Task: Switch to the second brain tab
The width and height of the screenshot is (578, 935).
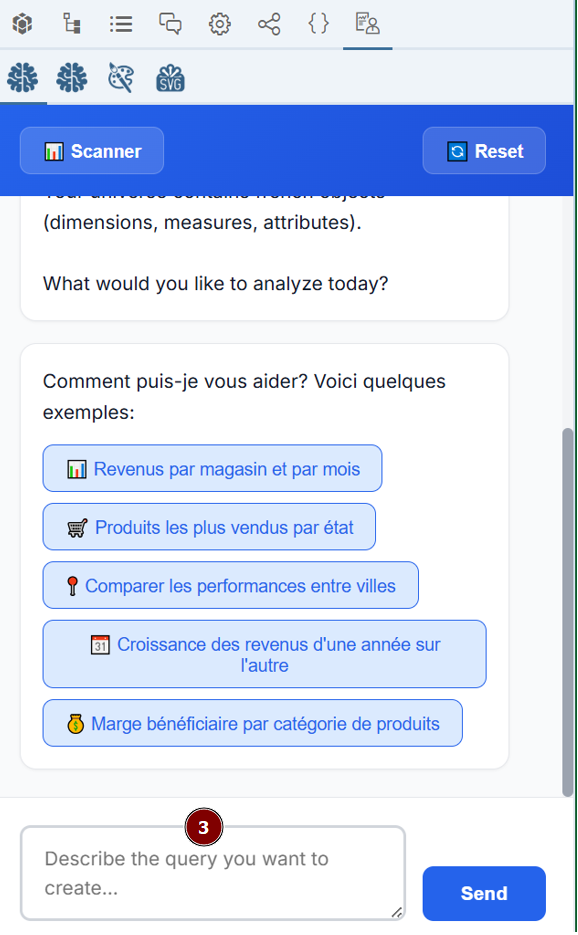Action: click(71, 77)
